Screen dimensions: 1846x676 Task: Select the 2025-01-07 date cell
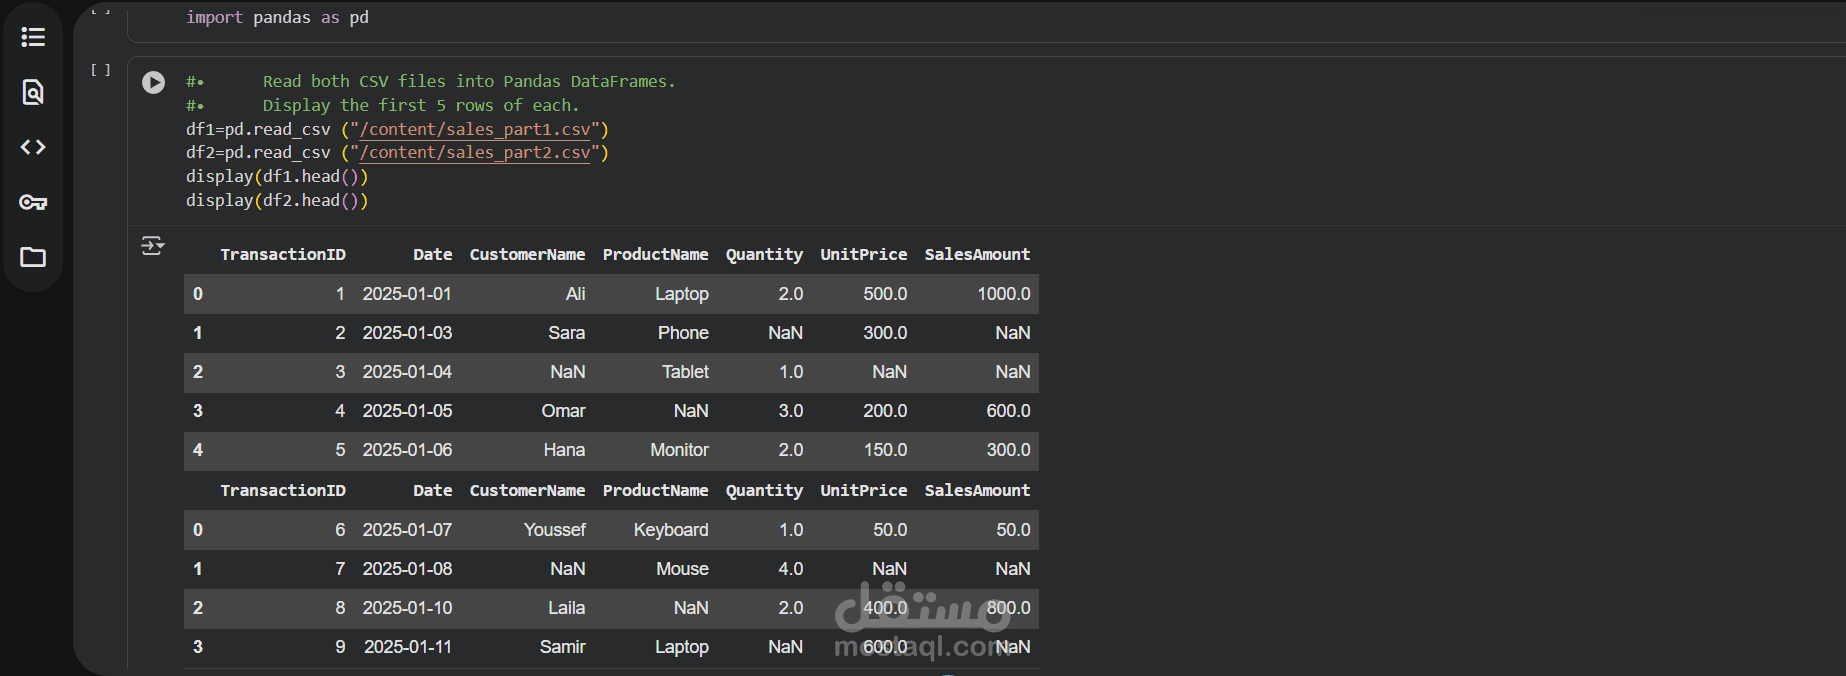[407, 530]
